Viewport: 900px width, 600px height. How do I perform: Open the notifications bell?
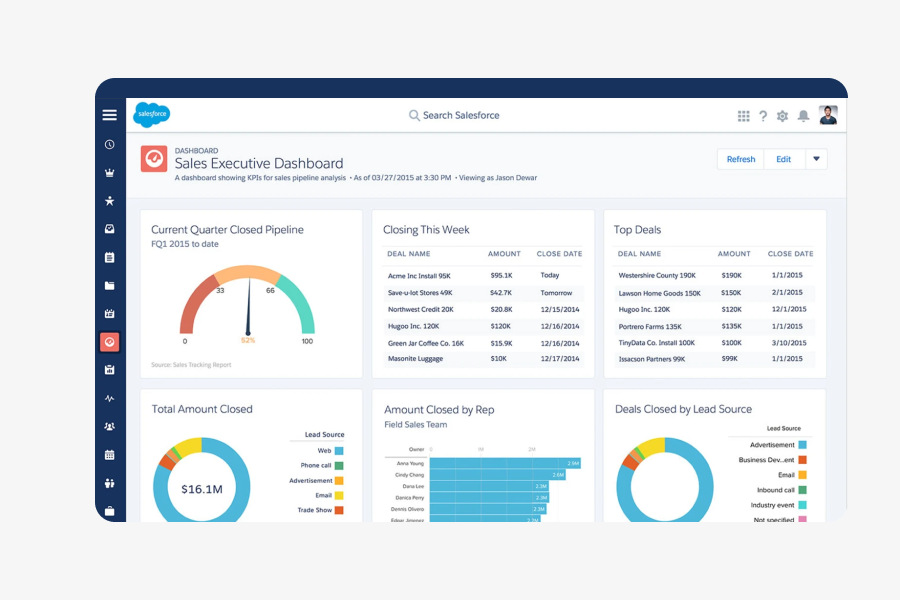coord(804,116)
